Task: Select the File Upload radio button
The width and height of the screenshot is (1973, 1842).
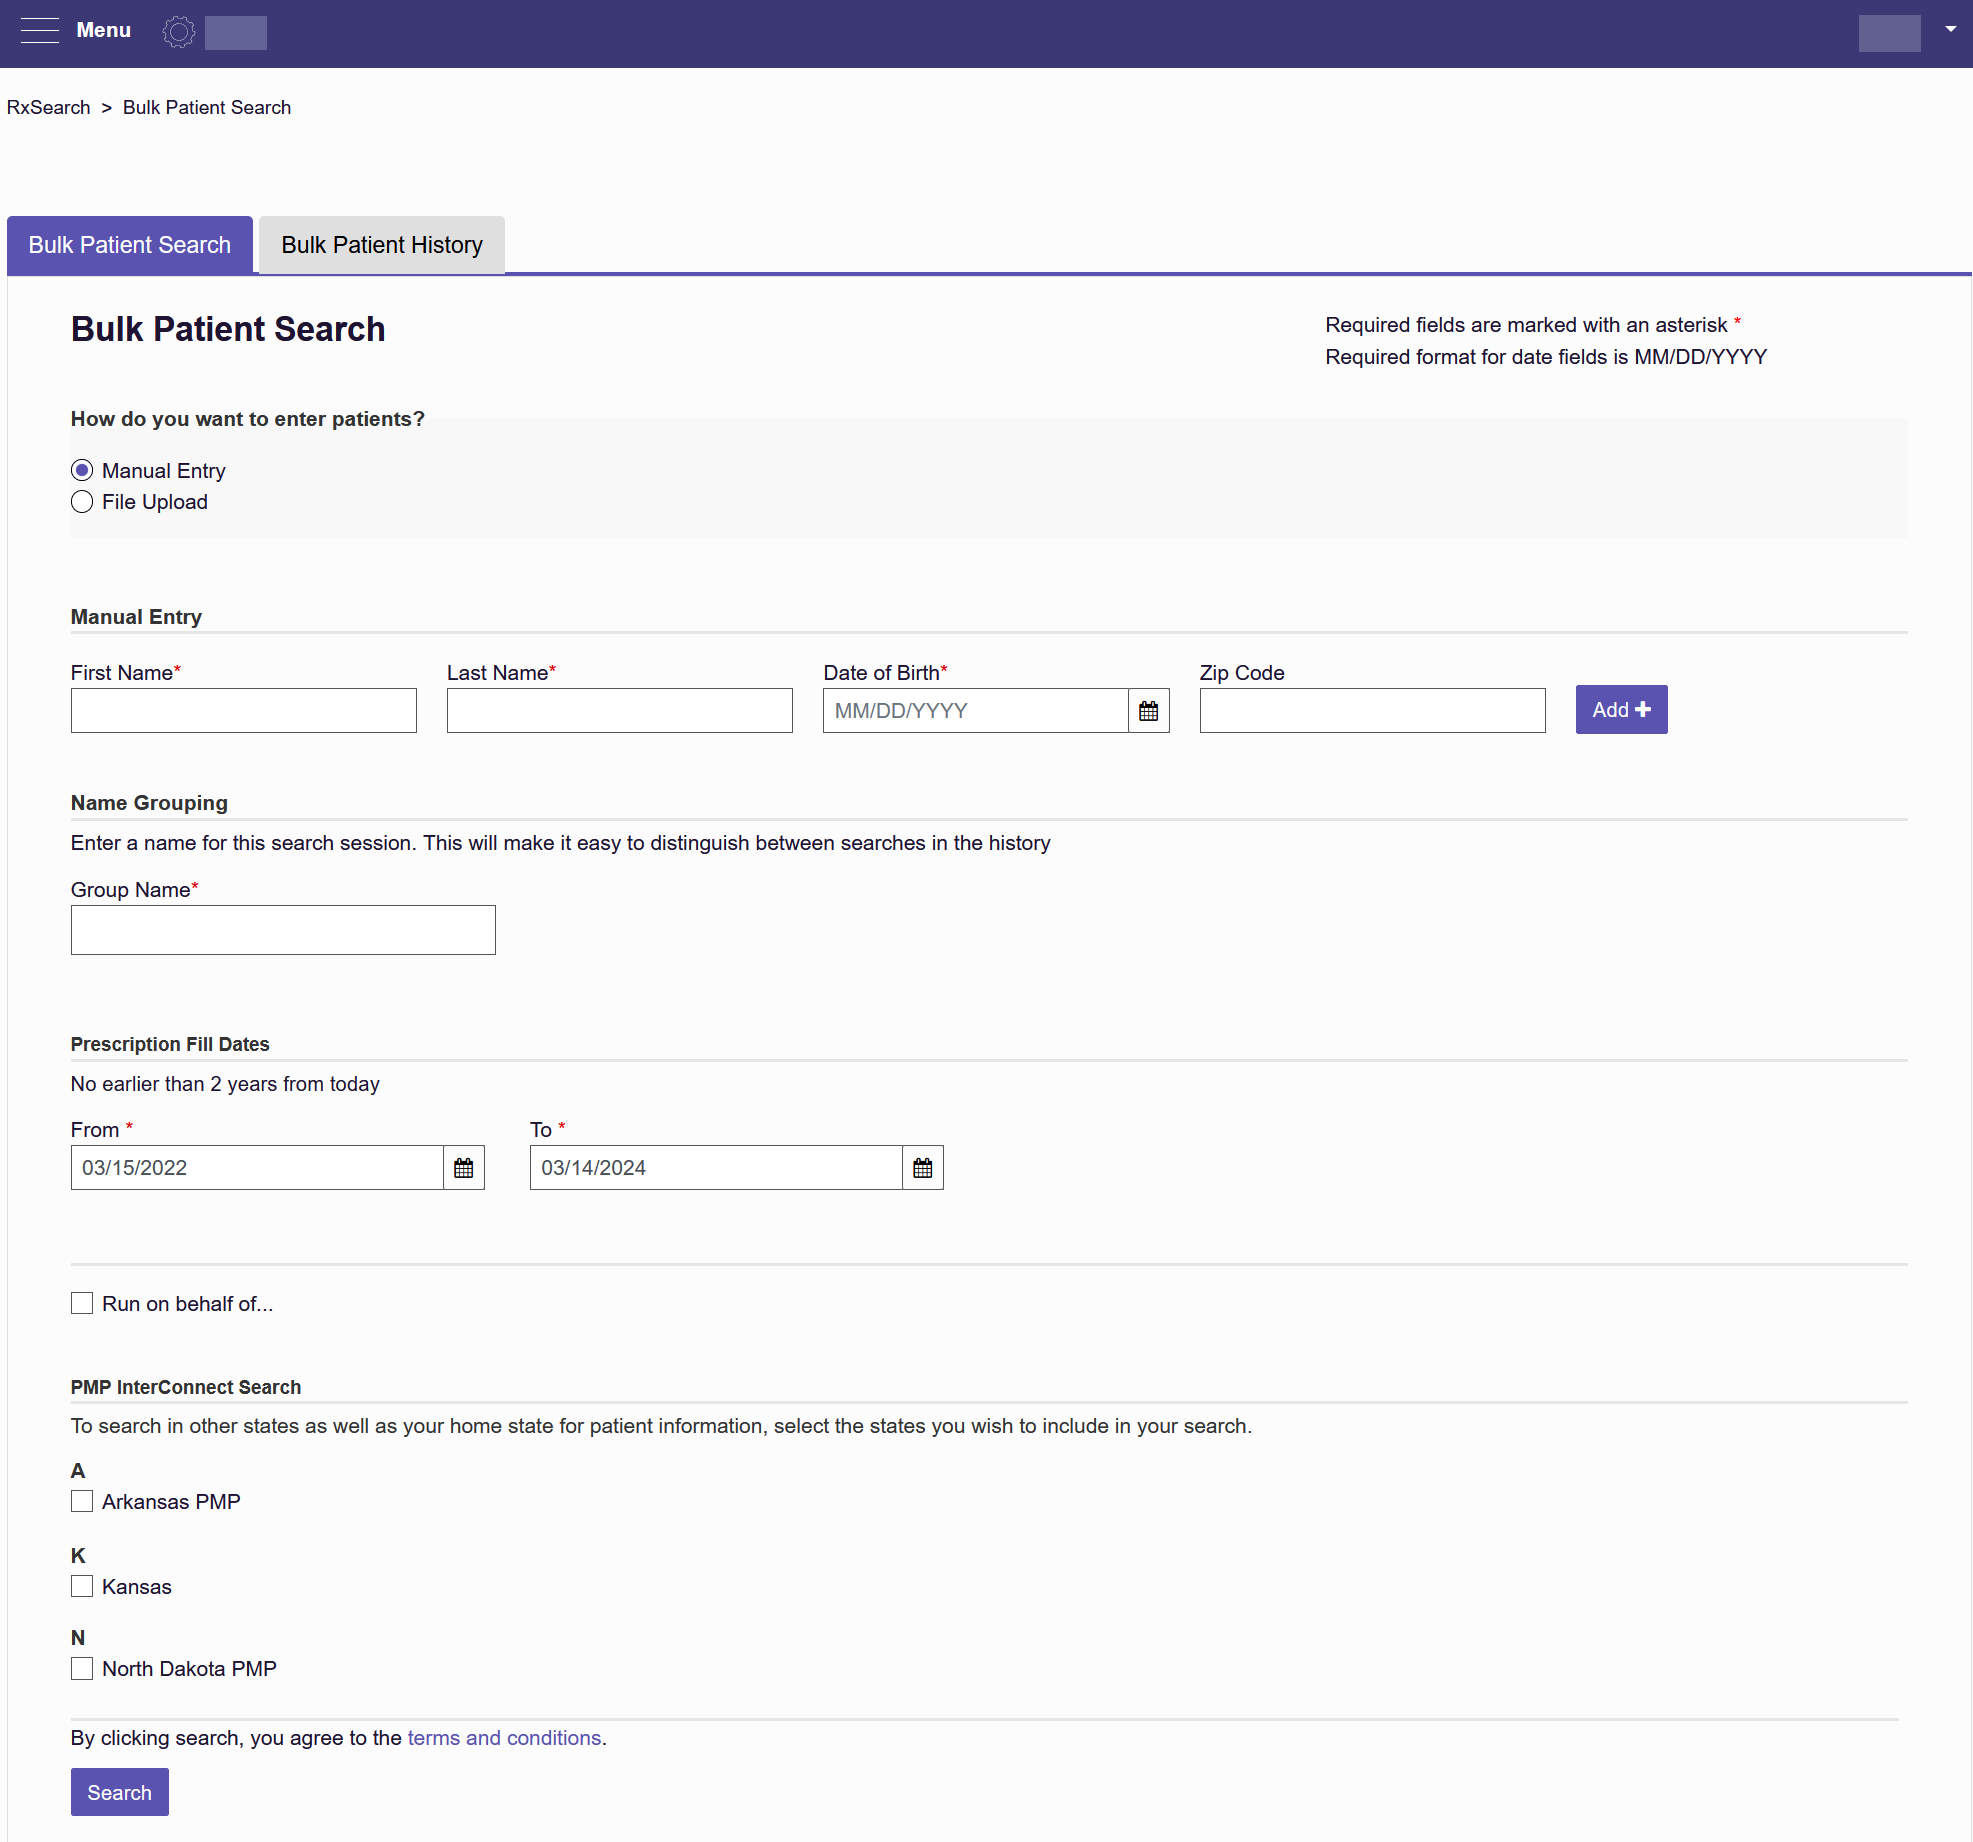Action: click(x=82, y=501)
